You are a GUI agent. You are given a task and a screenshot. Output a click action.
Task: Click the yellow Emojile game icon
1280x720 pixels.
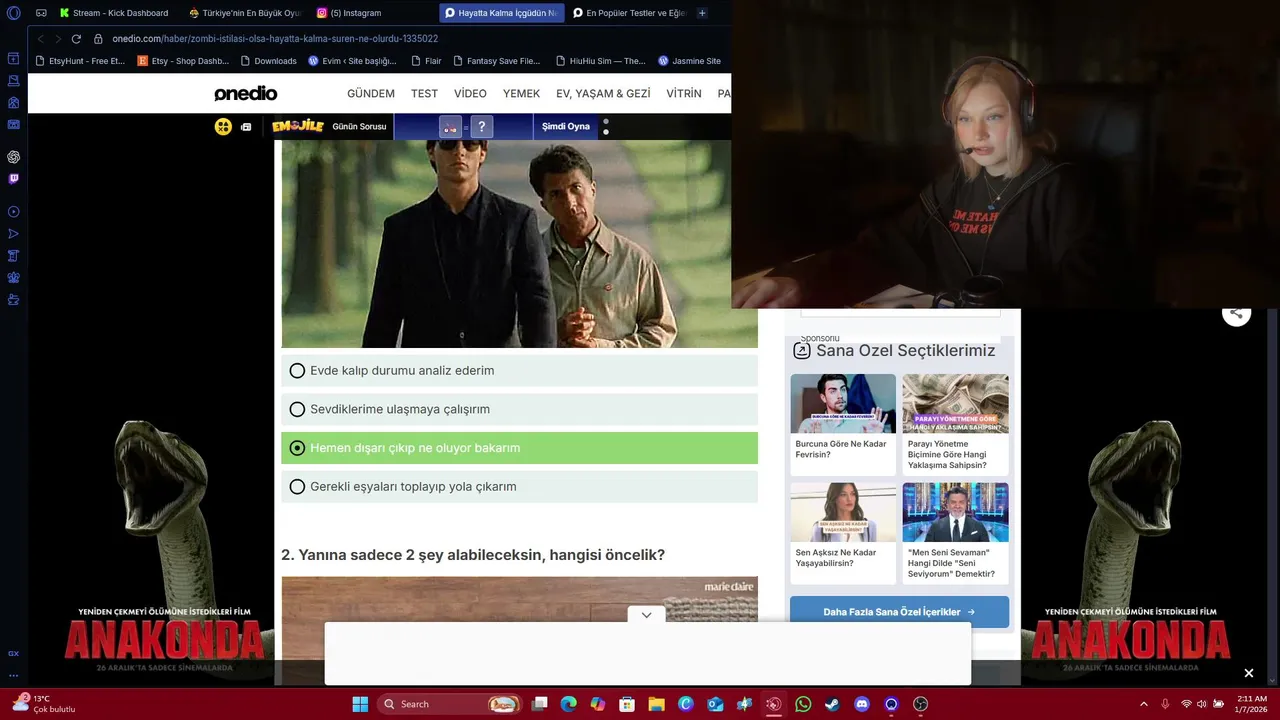coord(223,126)
